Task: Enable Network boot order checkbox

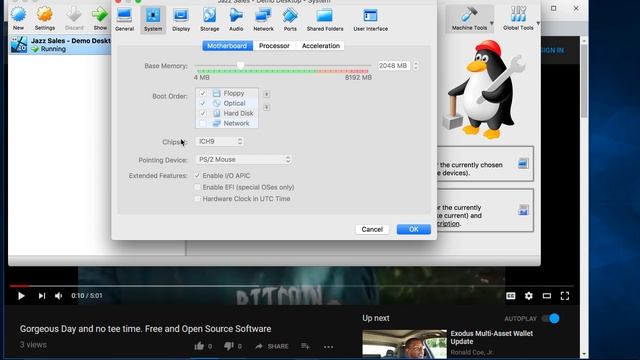Action: (x=202, y=123)
